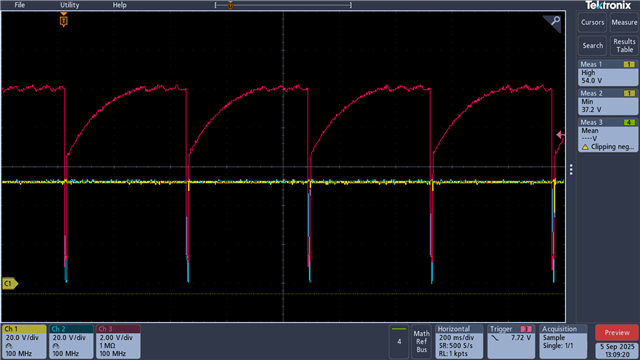Viewport: 640px width, 360px height.
Task: Toggle the Ch 1 channel badge
Action: coord(24,341)
